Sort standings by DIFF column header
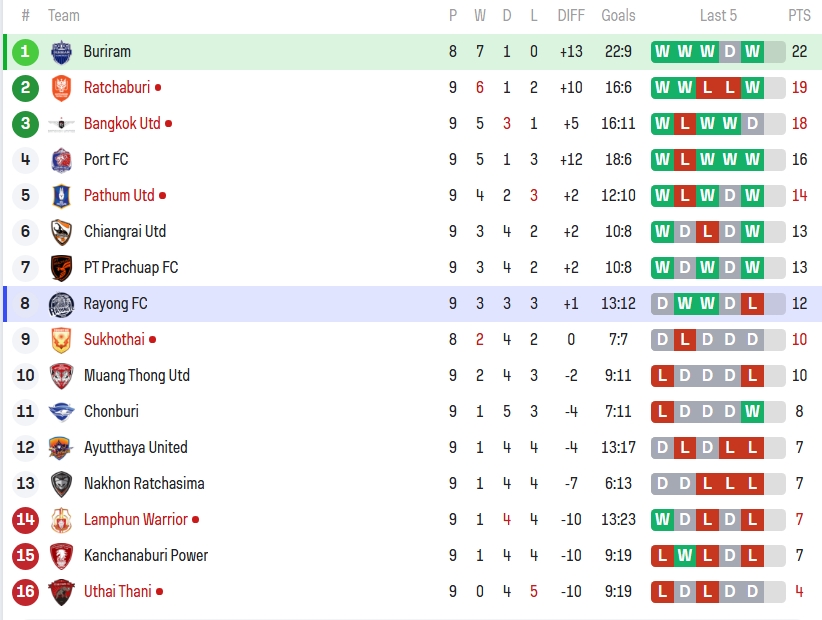 tap(571, 16)
